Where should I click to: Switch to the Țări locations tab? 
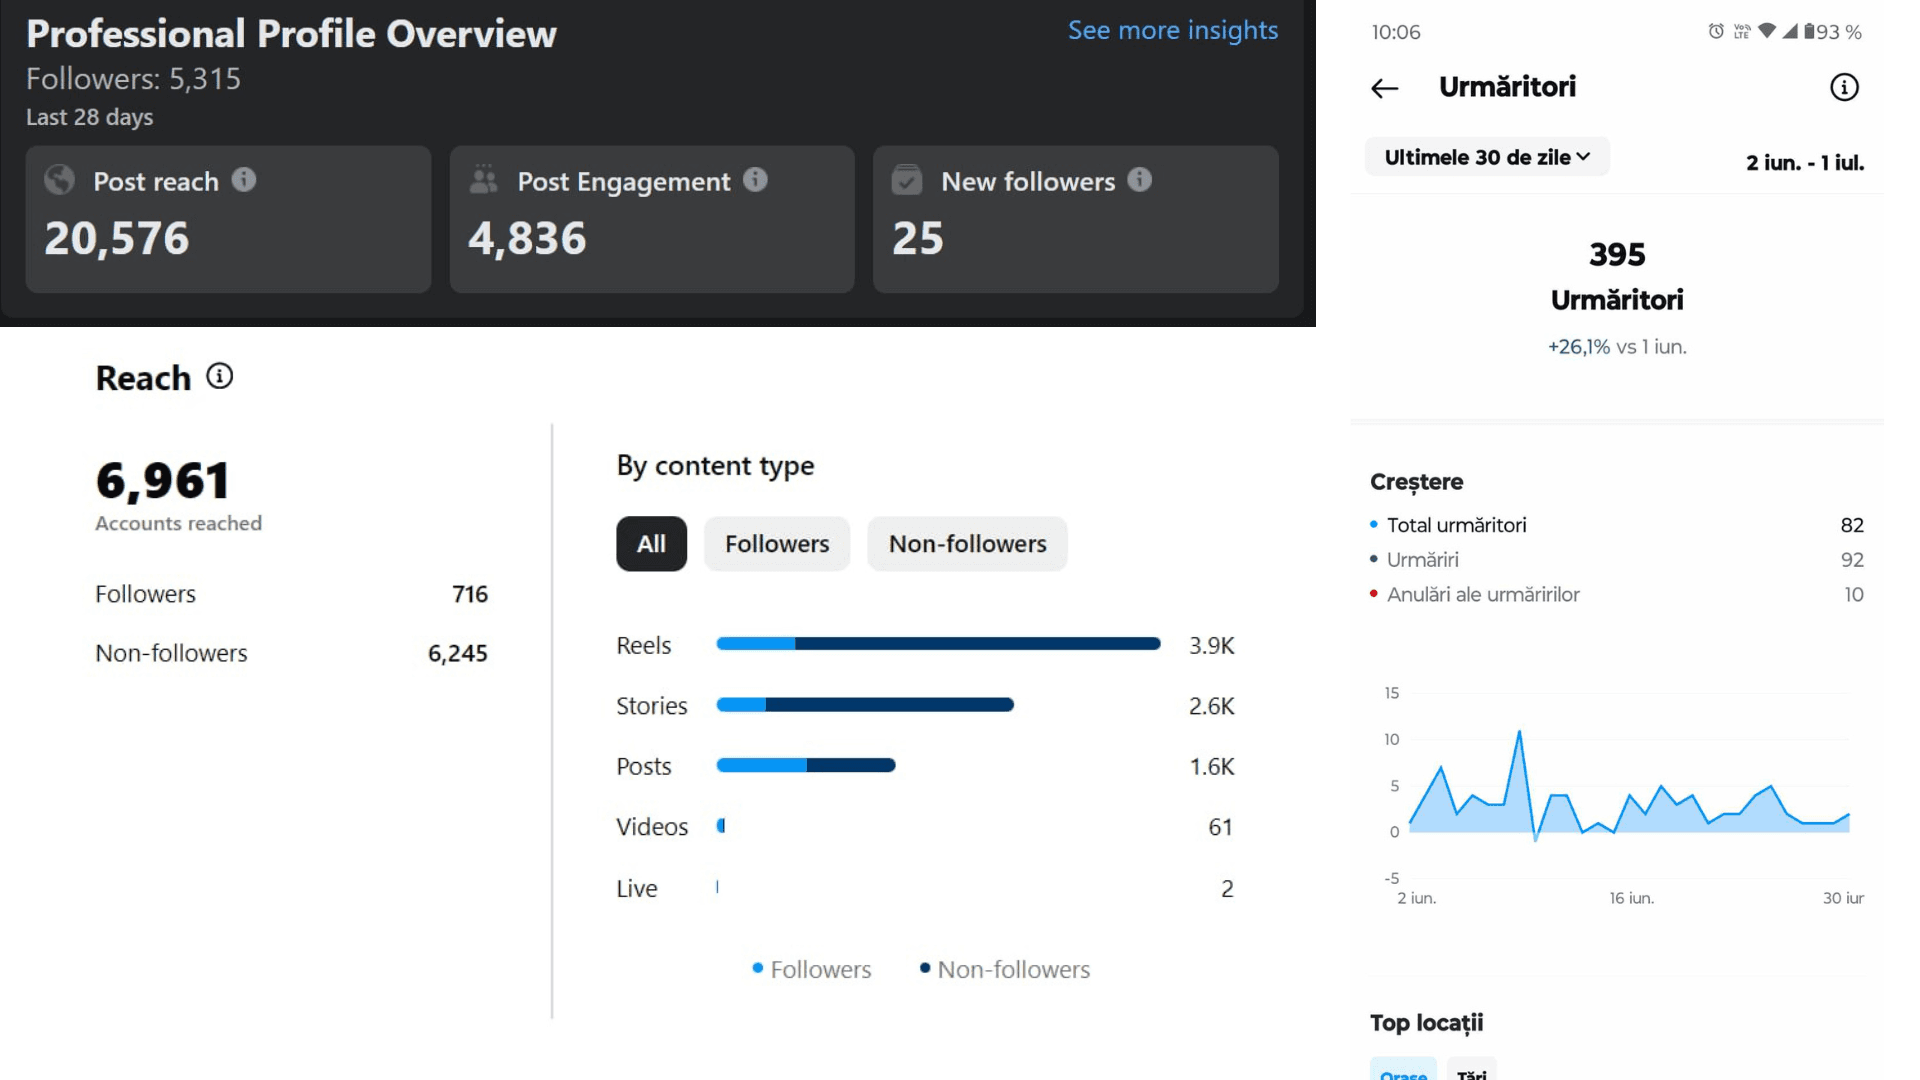tap(1471, 1070)
